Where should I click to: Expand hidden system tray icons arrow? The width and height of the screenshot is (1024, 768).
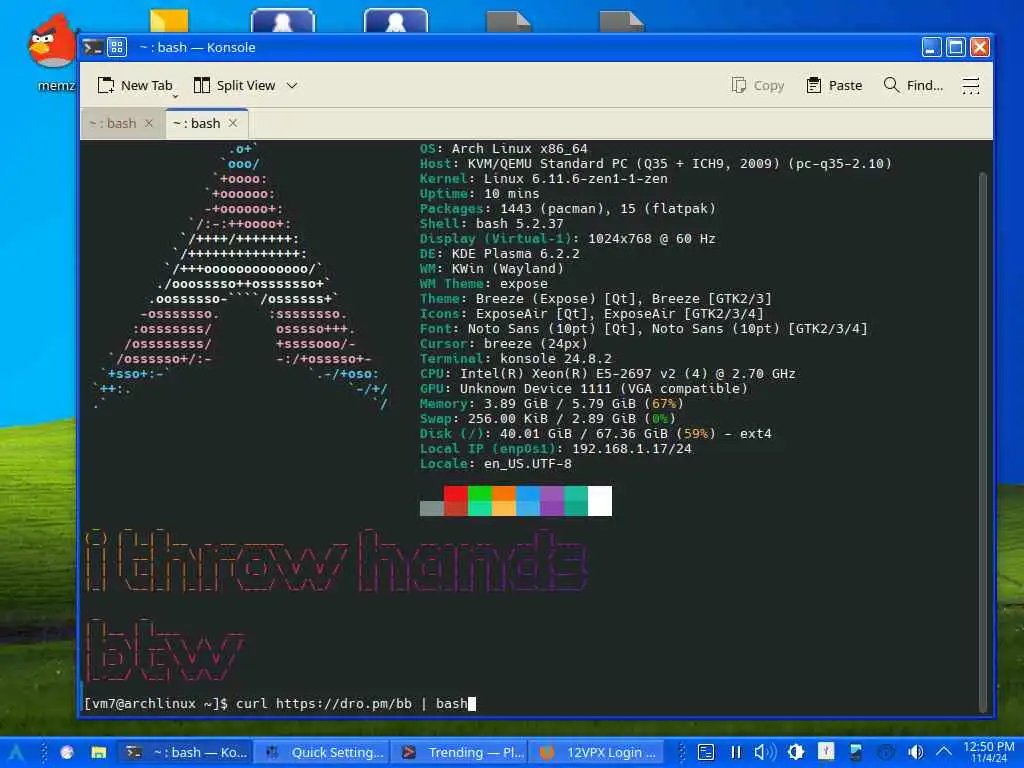[x=944, y=752]
